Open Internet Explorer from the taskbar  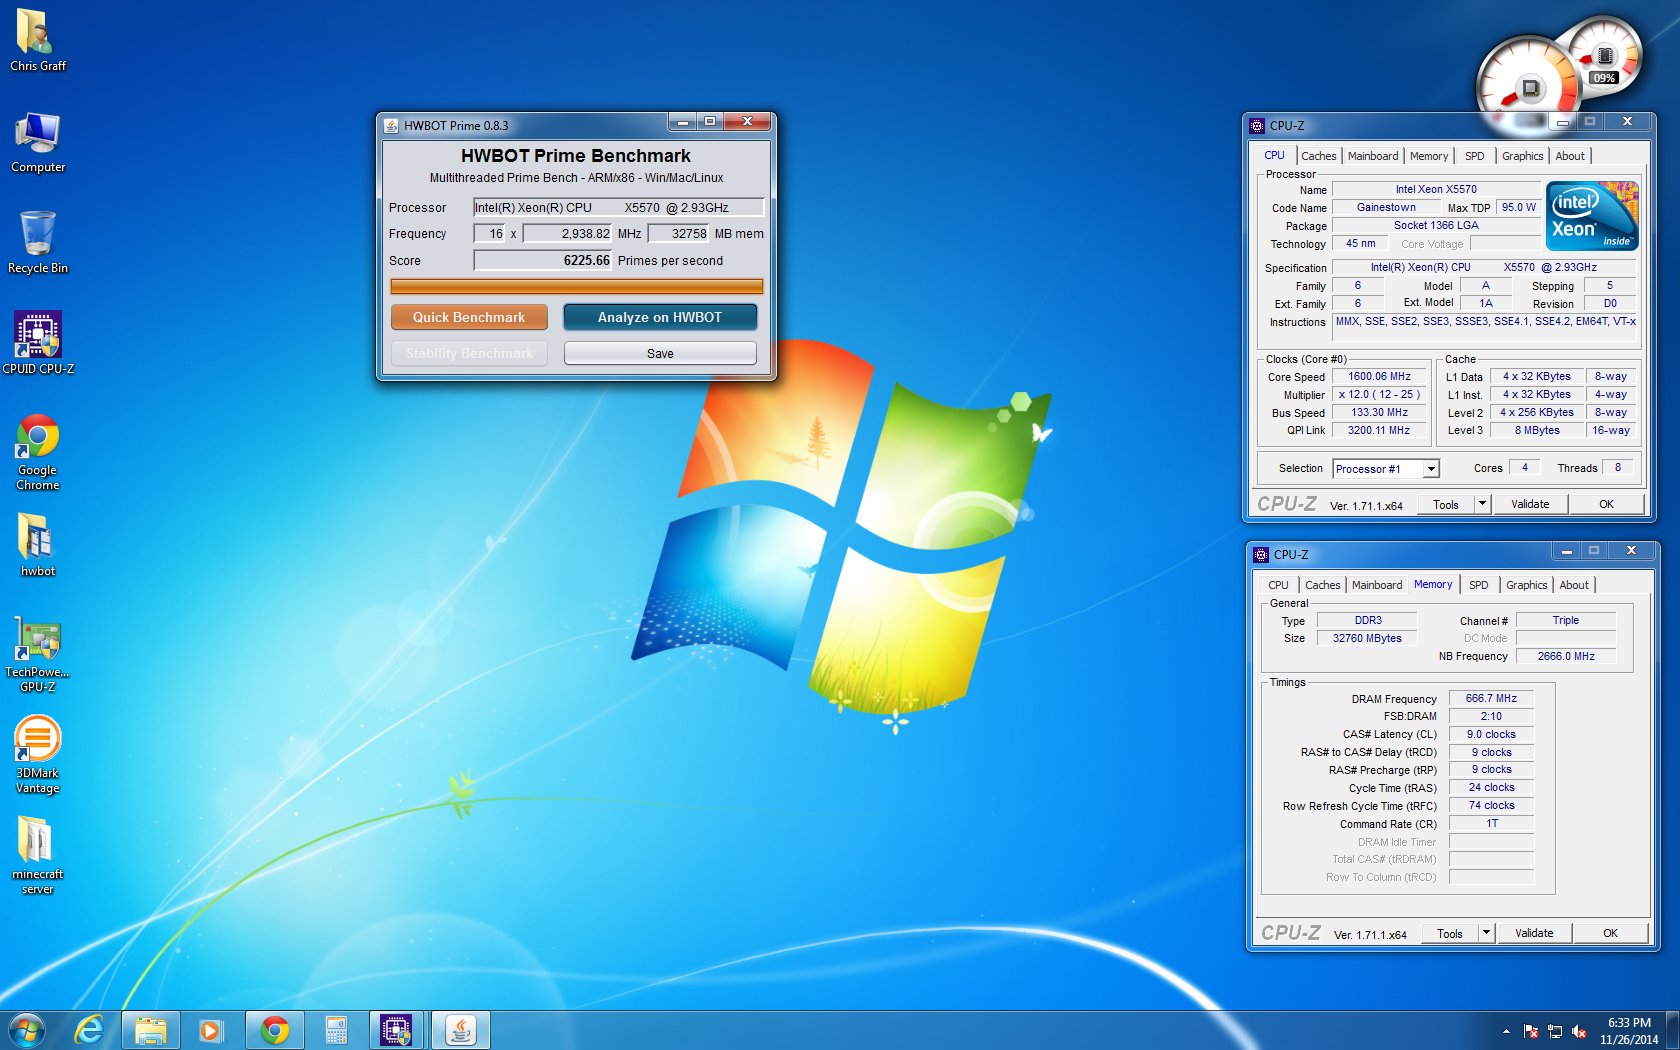pyautogui.click(x=90, y=1030)
